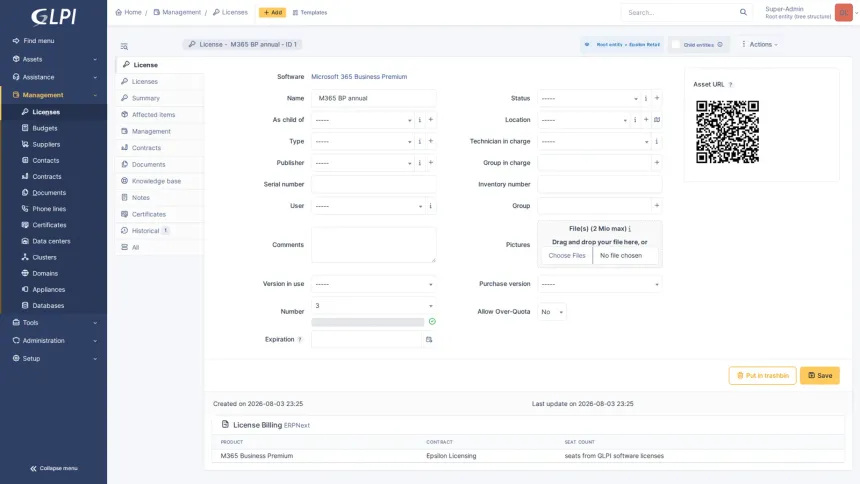Add a Group with plus icon
Viewport: 860px width, 484px height.
click(657, 206)
